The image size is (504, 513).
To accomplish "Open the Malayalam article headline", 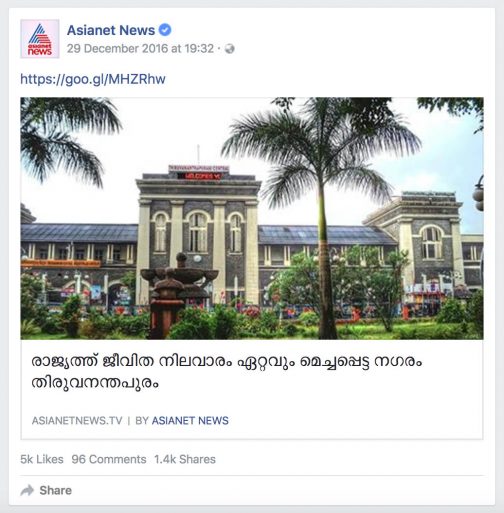I will coord(227,372).
